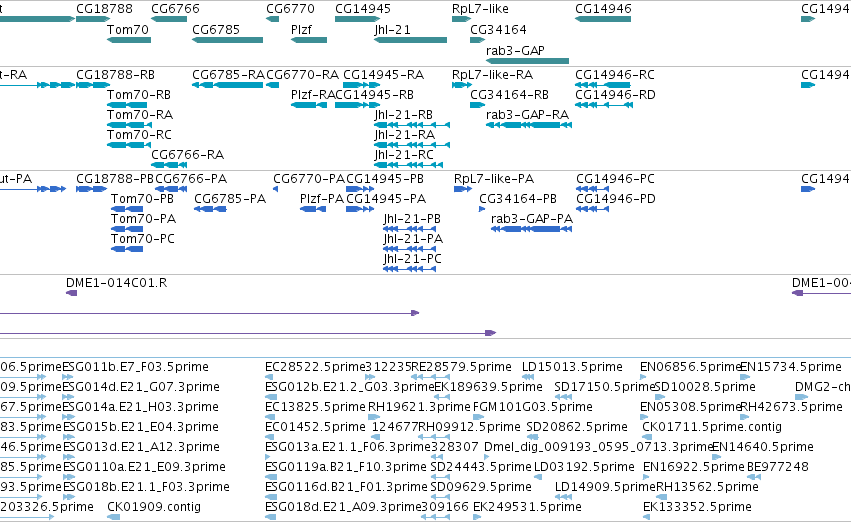Select the CG18788 gene label
This screenshot has height=522, width=851.
104,9
